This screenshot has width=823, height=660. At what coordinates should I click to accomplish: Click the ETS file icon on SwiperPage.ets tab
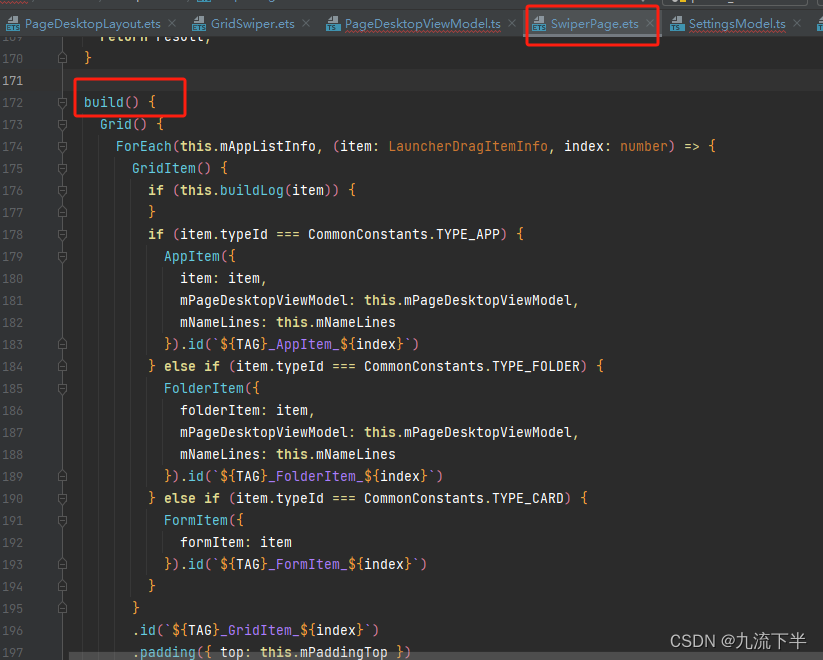tap(539, 24)
